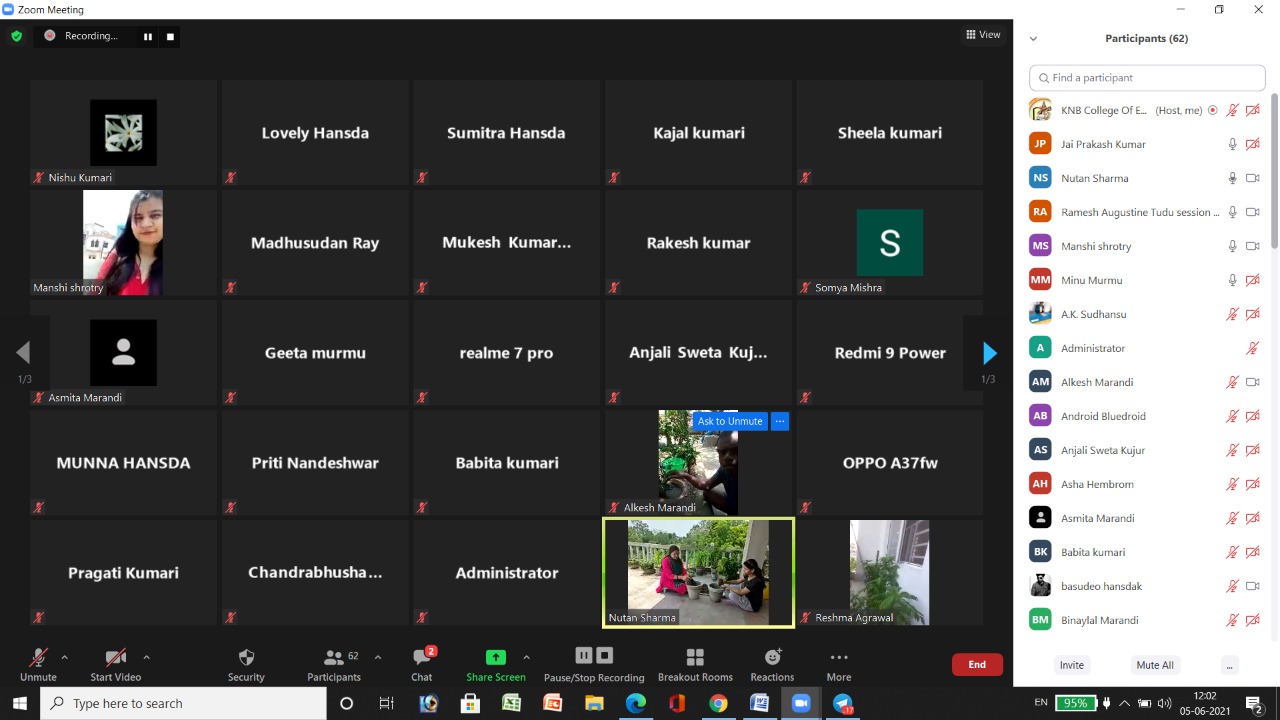Viewport: 1280px width, 720px height.
Task: Select Asha Hembrom in participants list
Action: (x=1147, y=484)
